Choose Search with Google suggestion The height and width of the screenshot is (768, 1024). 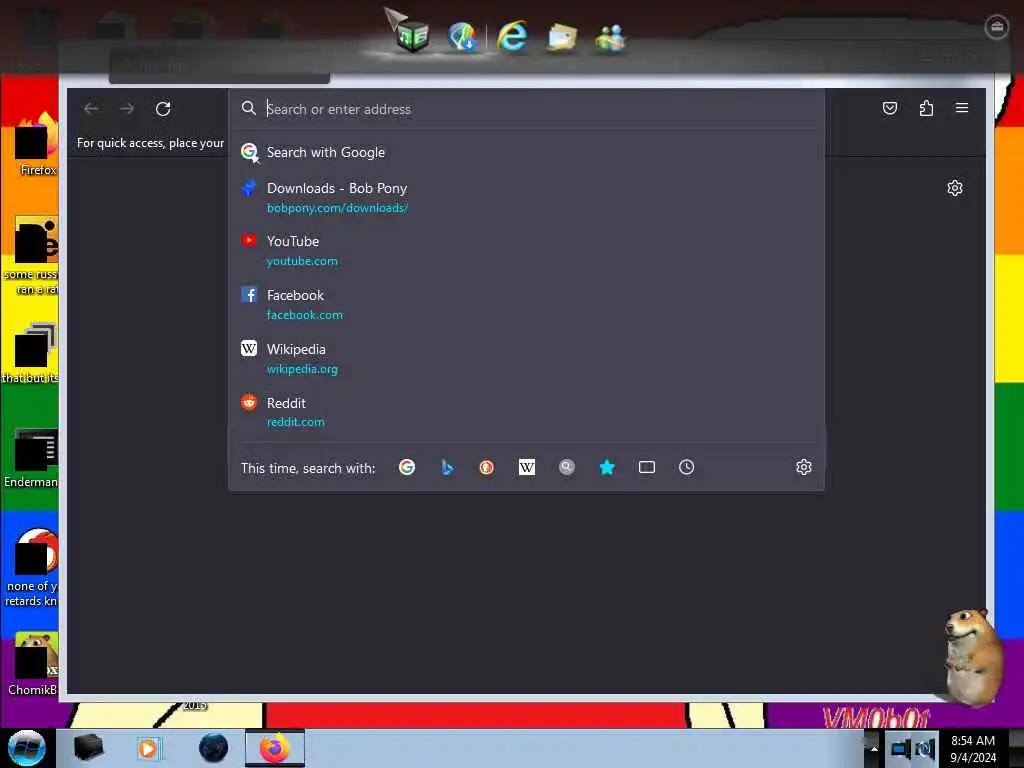pos(526,152)
